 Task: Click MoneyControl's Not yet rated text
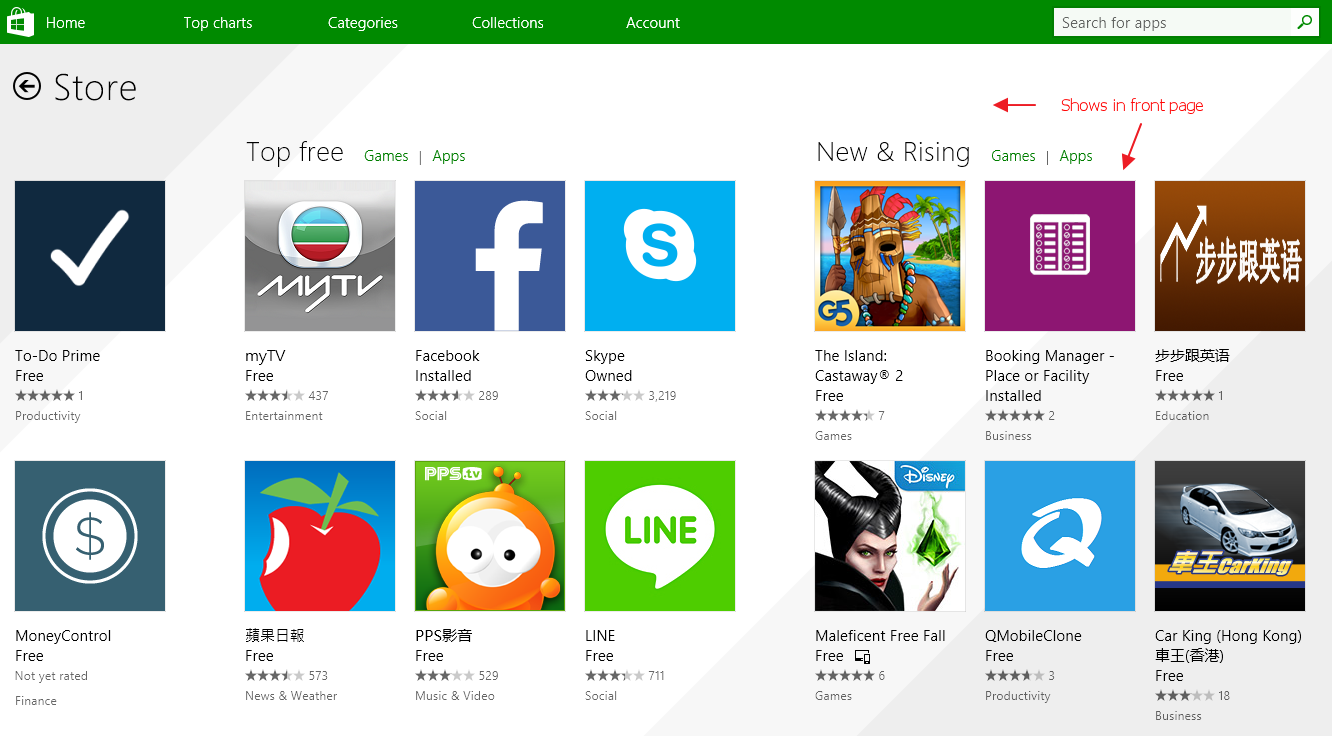coord(51,676)
